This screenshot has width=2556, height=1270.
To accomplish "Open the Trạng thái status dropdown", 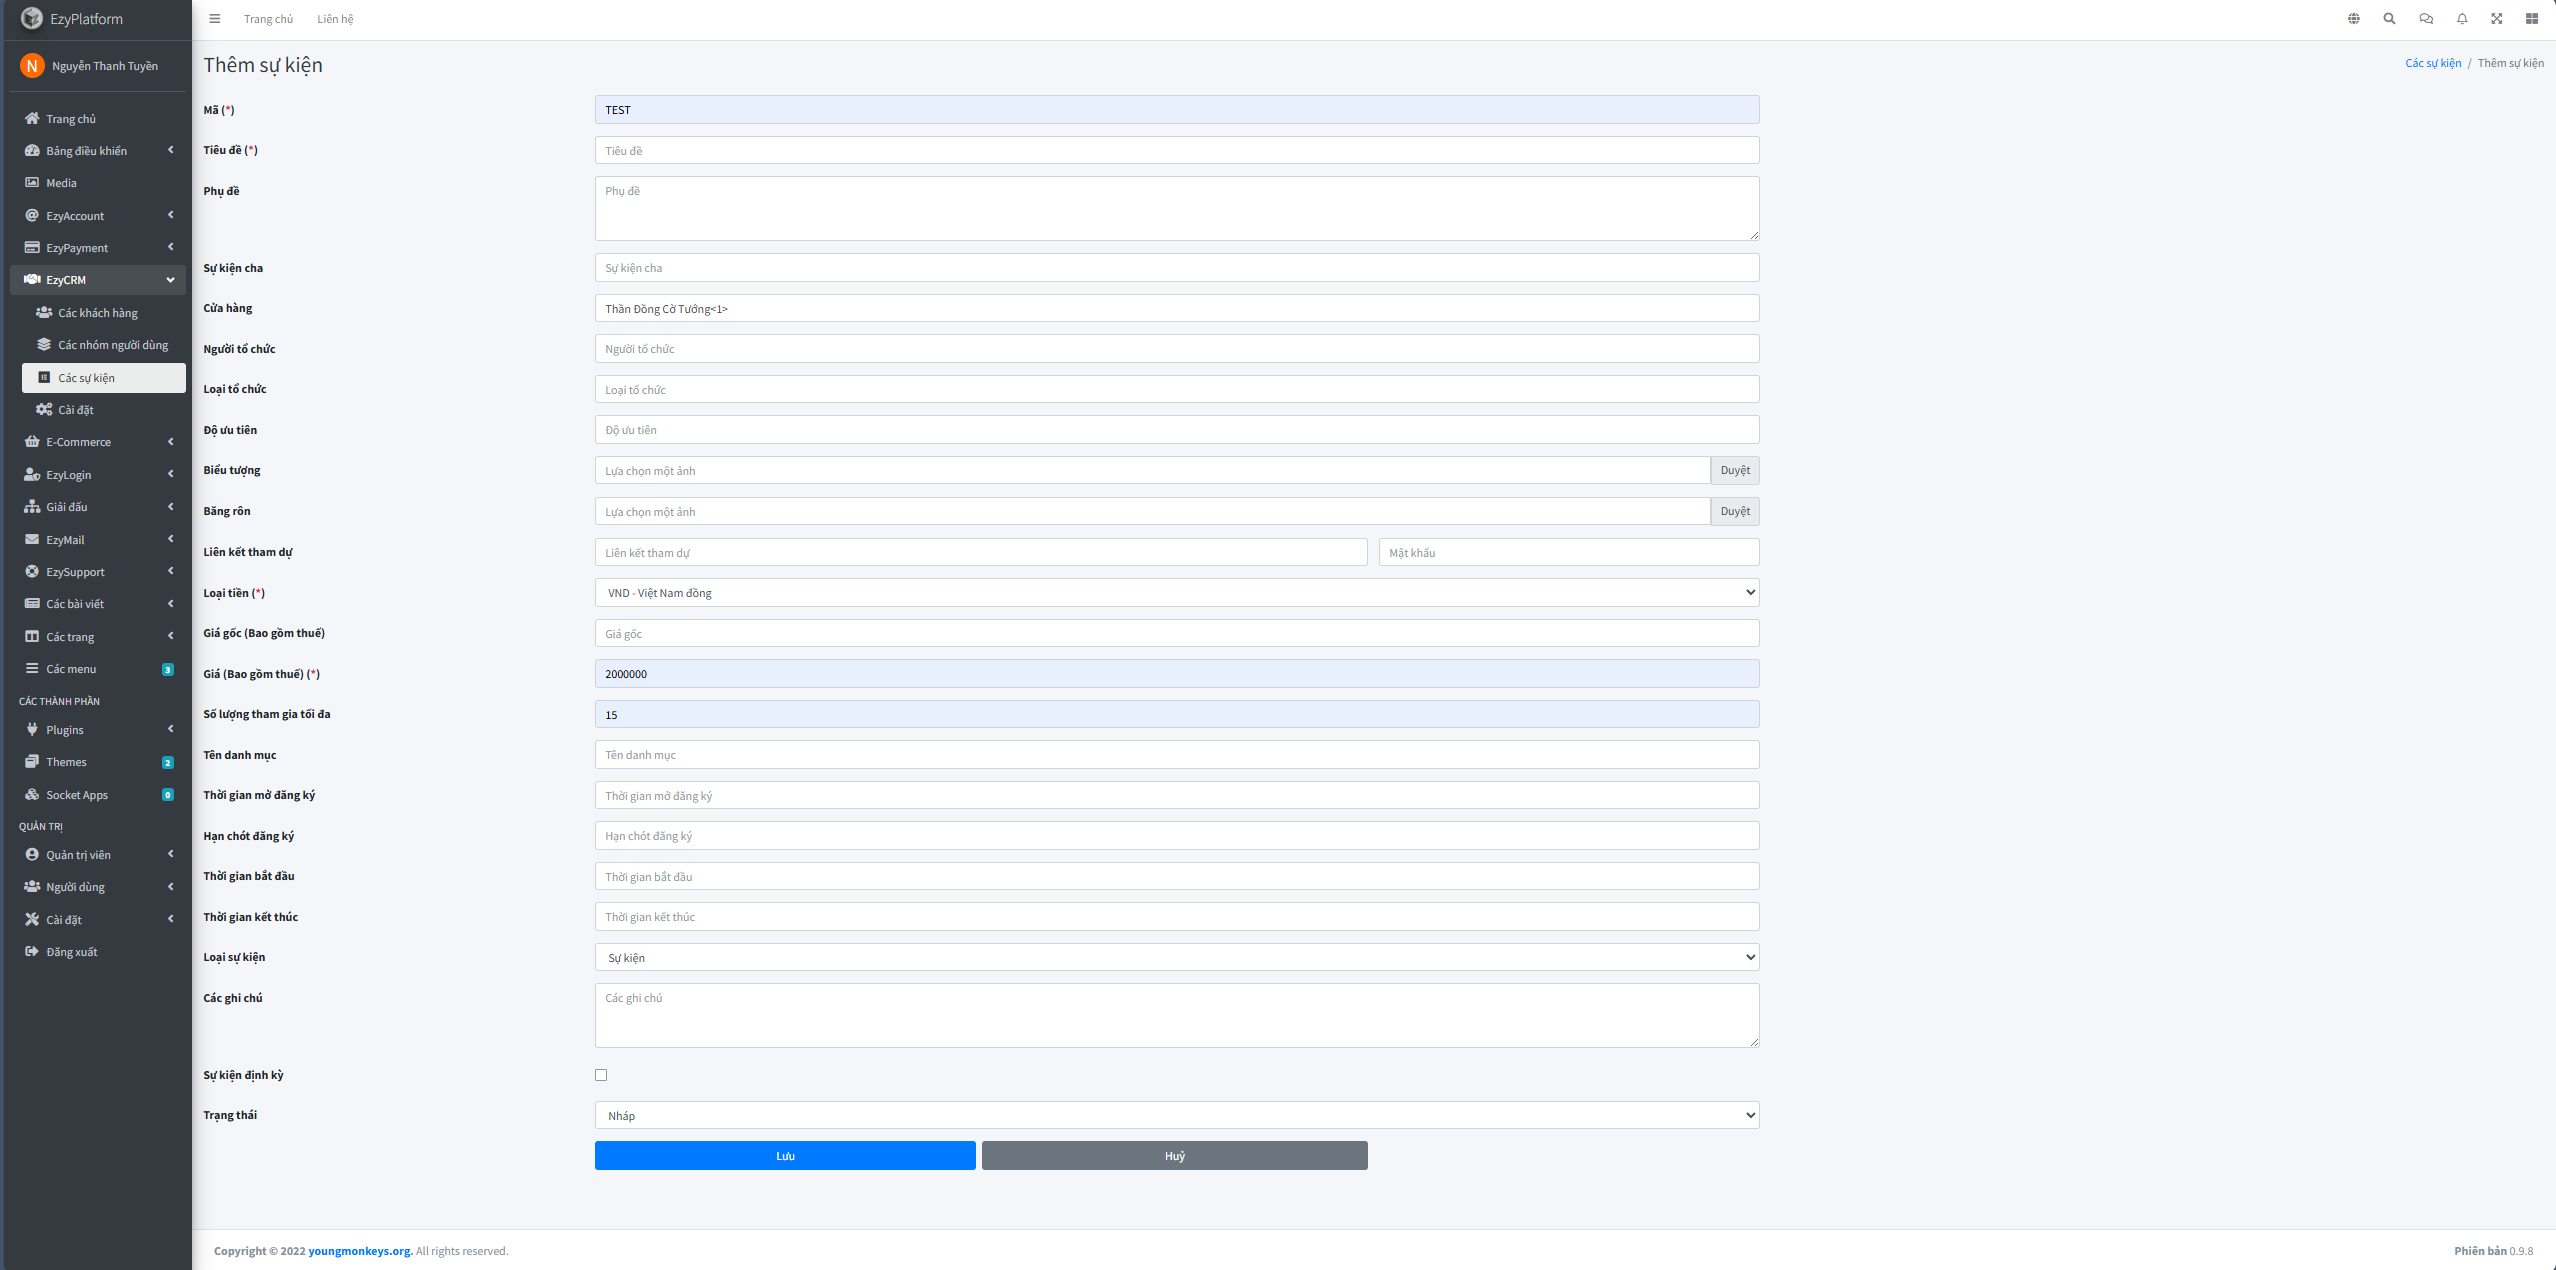I will pos(1176,1115).
